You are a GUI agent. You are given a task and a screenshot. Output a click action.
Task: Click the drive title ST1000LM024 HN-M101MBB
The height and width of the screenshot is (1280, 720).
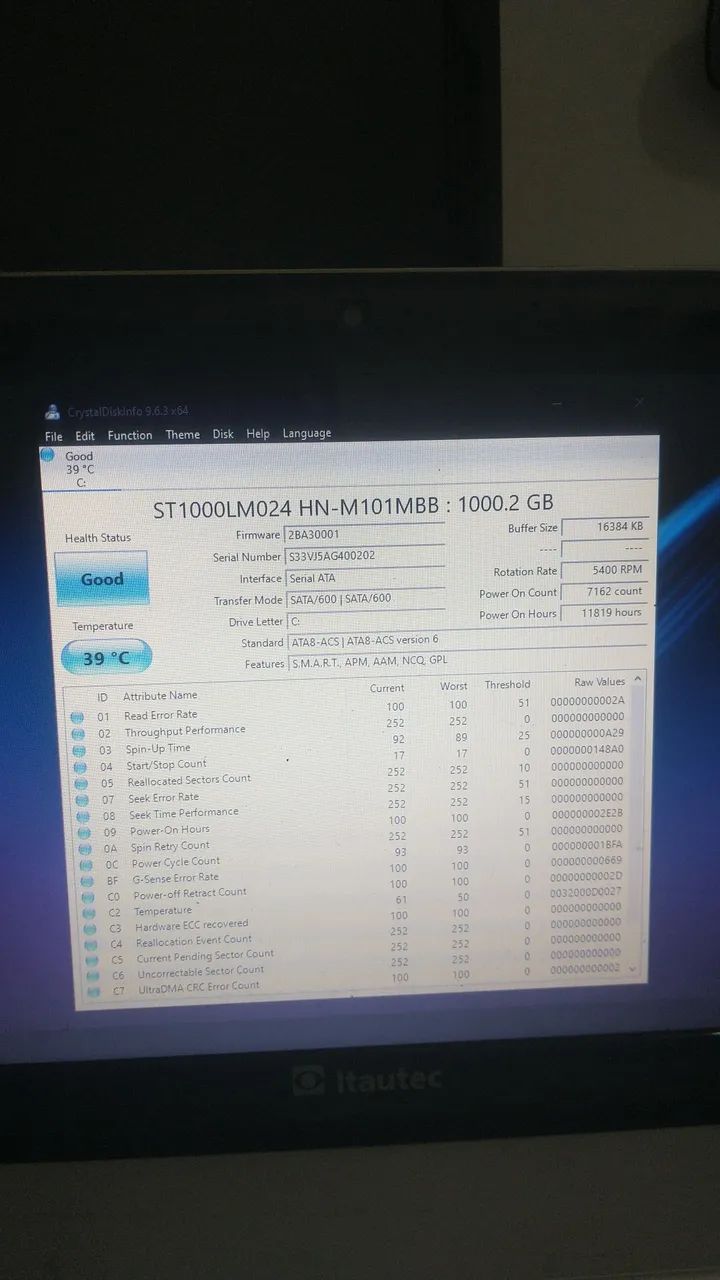click(298, 506)
